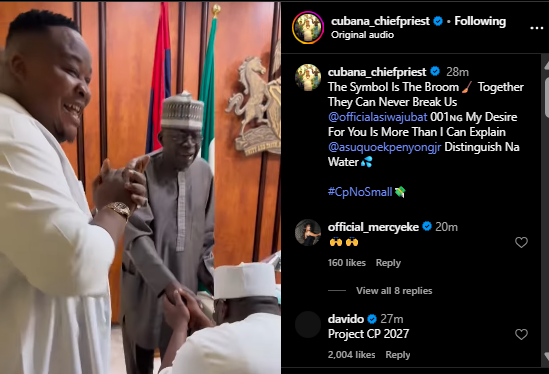Like davido's comment with the heart icon
This screenshot has height=374, width=549.
521,334
